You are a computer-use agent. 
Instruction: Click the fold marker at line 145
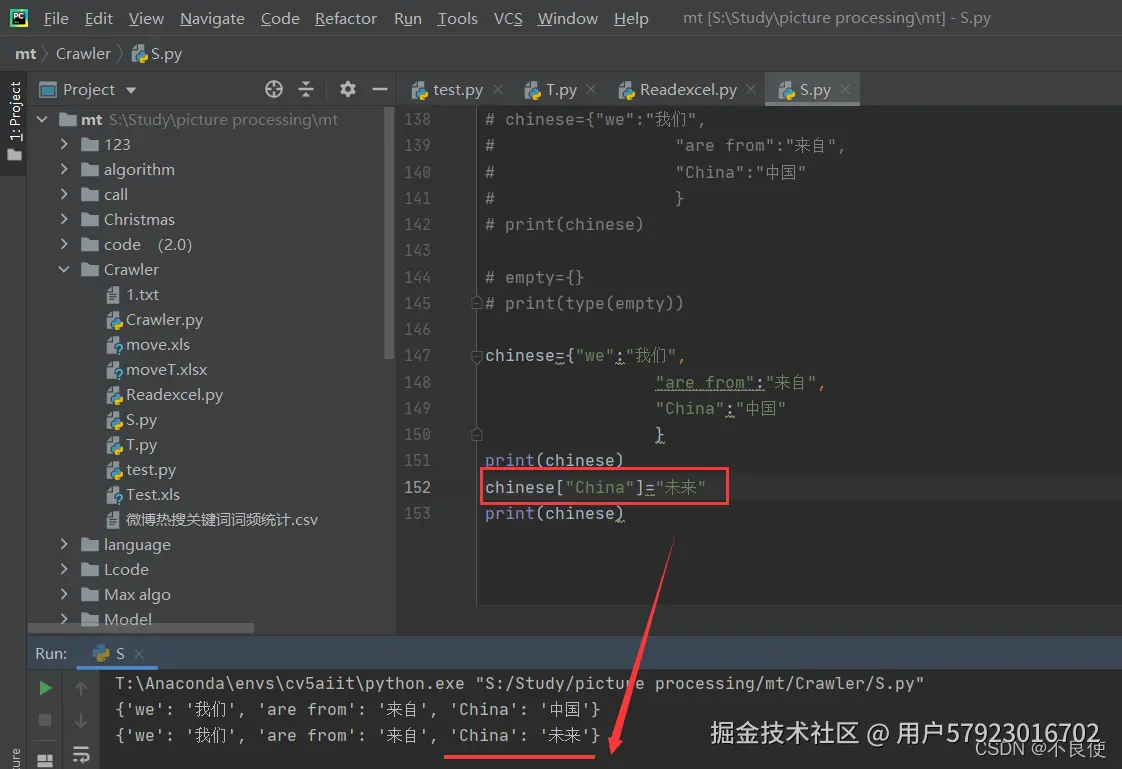click(x=477, y=303)
